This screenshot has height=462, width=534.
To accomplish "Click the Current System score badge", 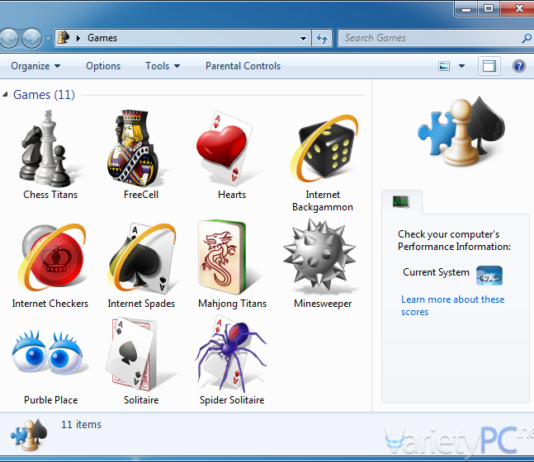I will click(489, 275).
